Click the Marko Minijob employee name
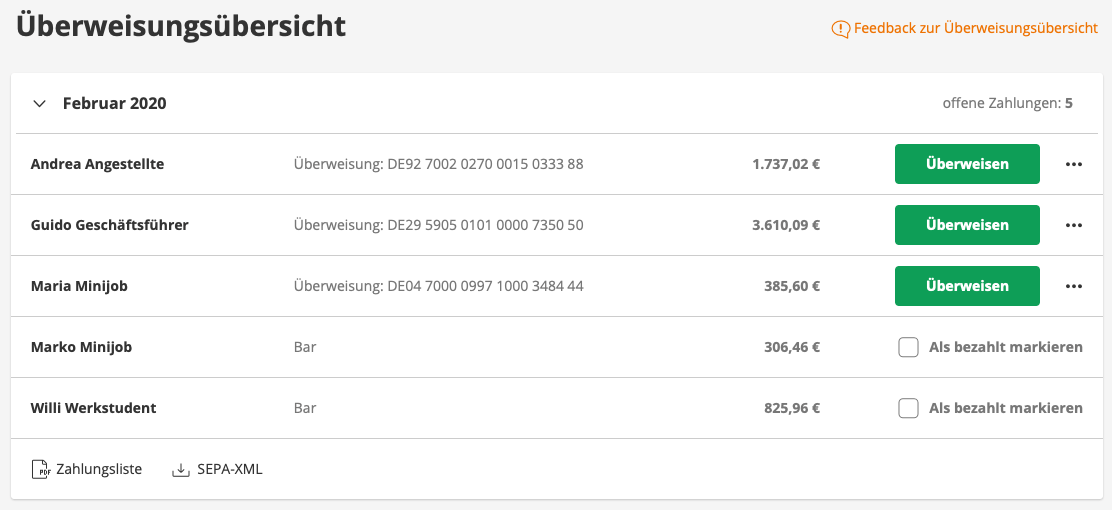1112x510 pixels. tap(81, 348)
